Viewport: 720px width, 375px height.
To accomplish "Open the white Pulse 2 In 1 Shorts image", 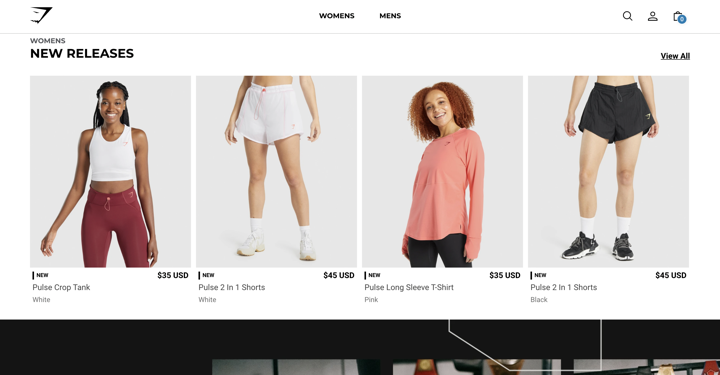I will (x=276, y=172).
